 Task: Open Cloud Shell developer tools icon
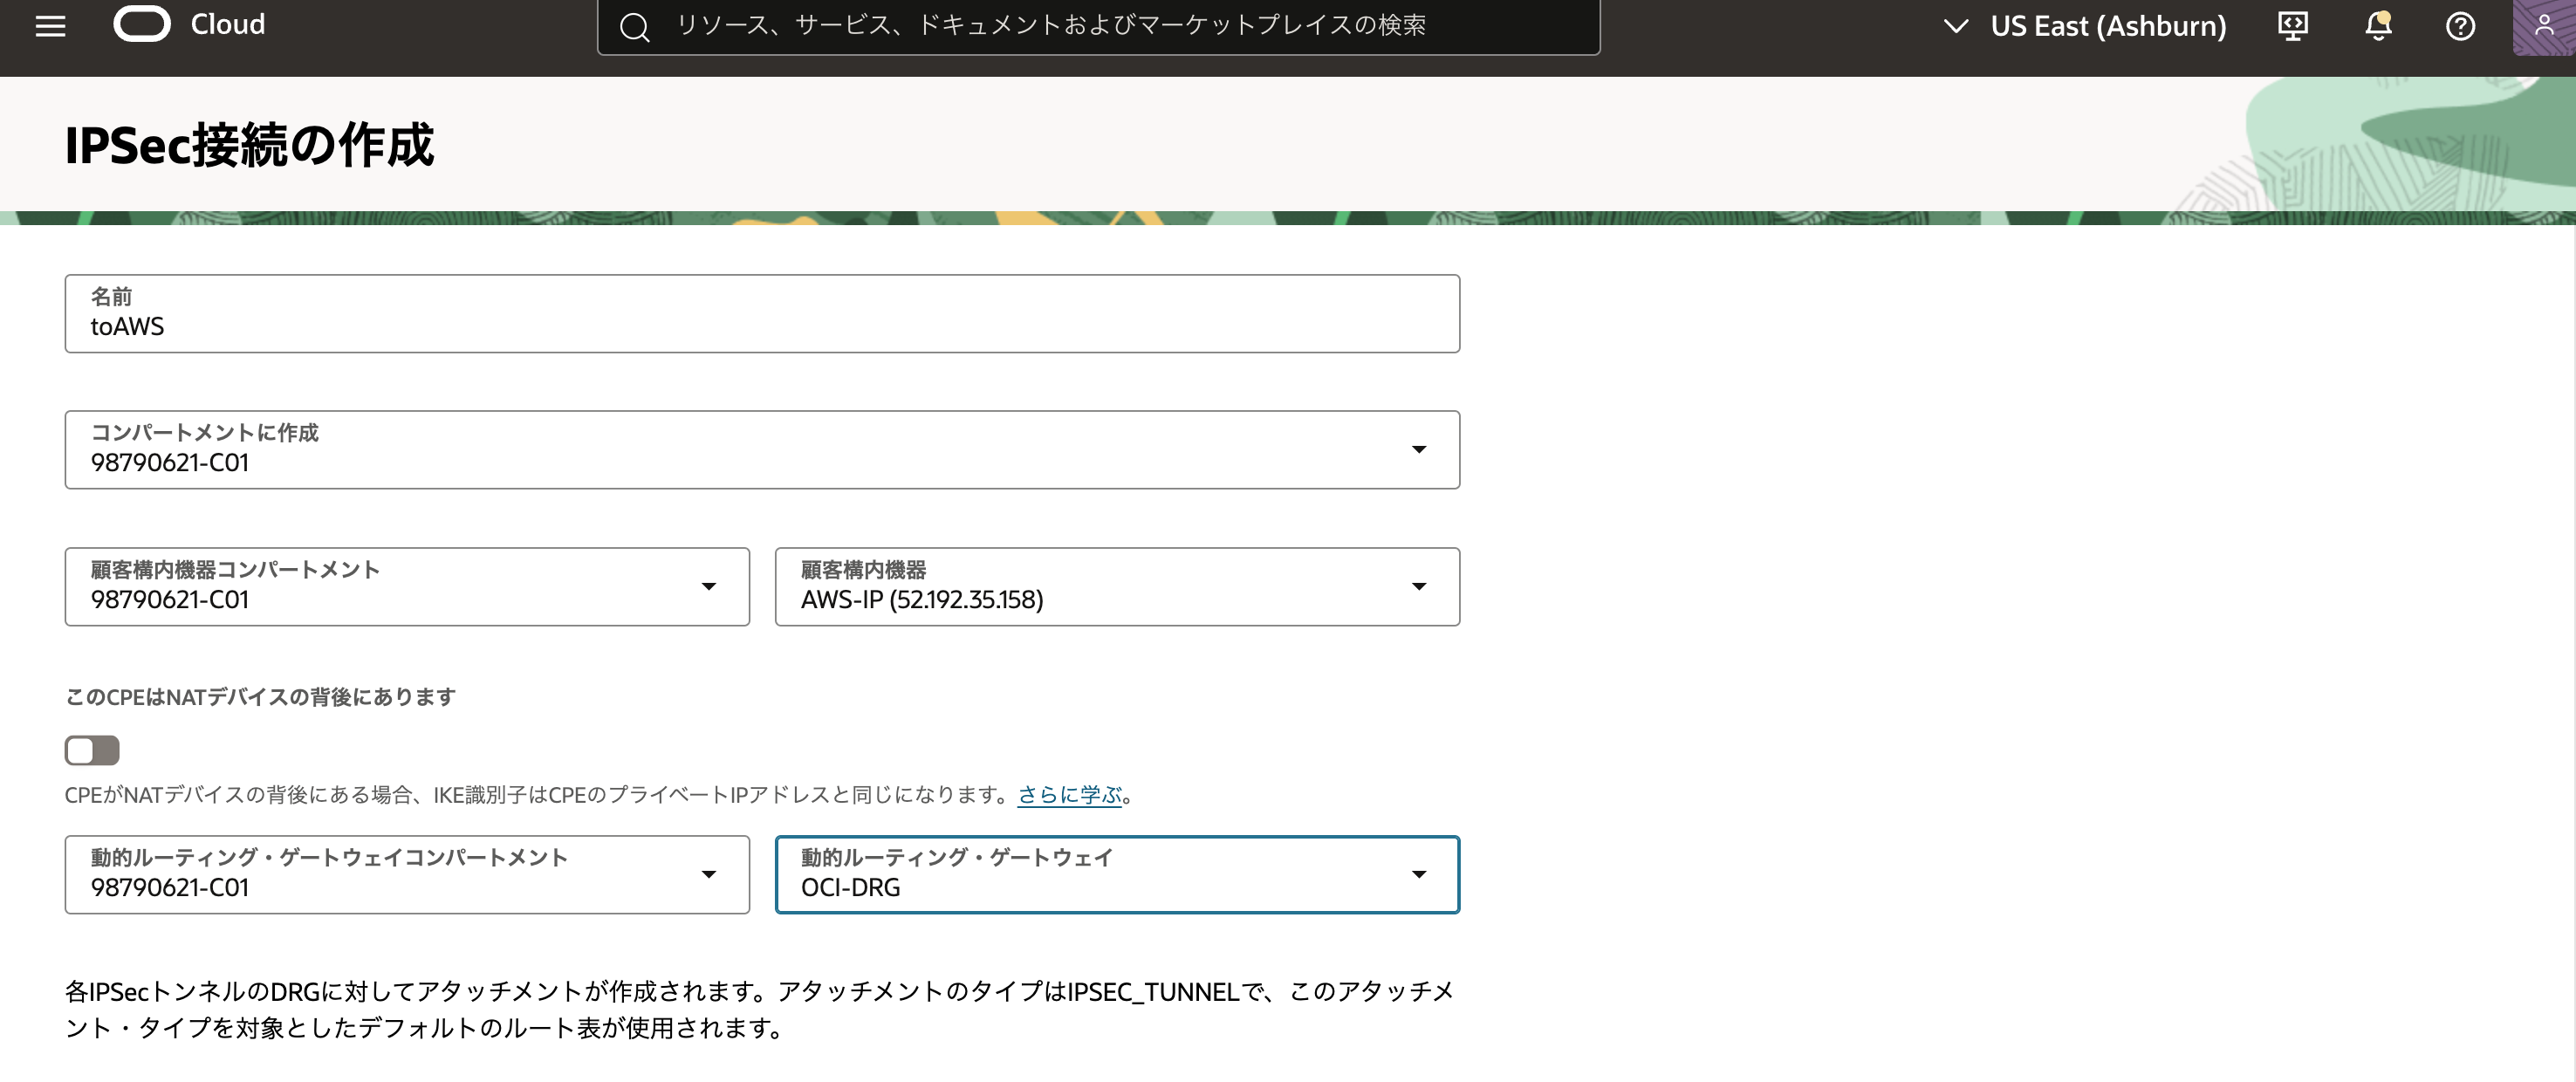2292,26
